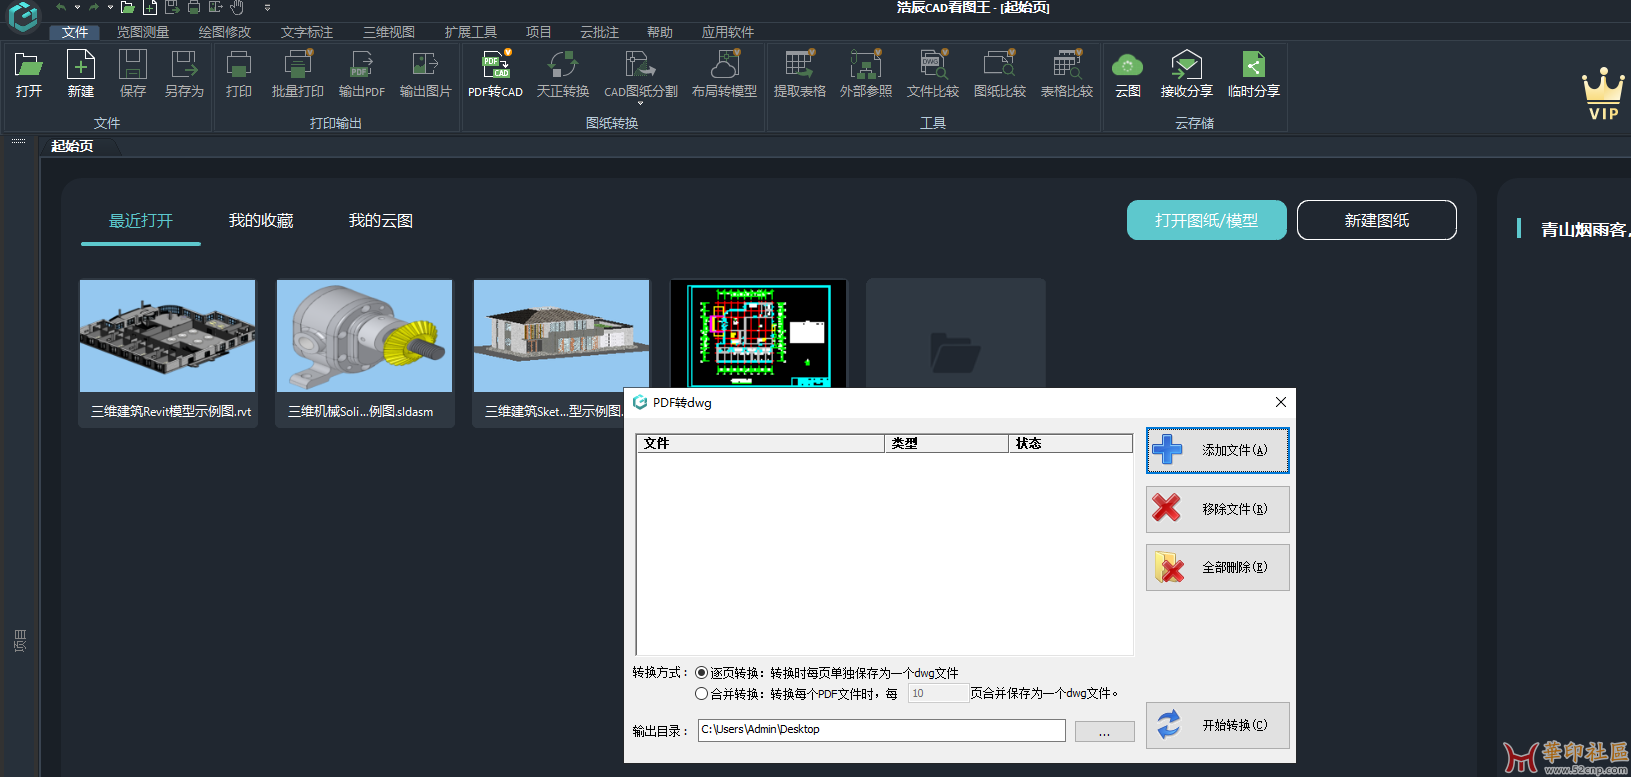Click the quick access print icon
The height and width of the screenshot is (777, 1631).
coord(194,7)
